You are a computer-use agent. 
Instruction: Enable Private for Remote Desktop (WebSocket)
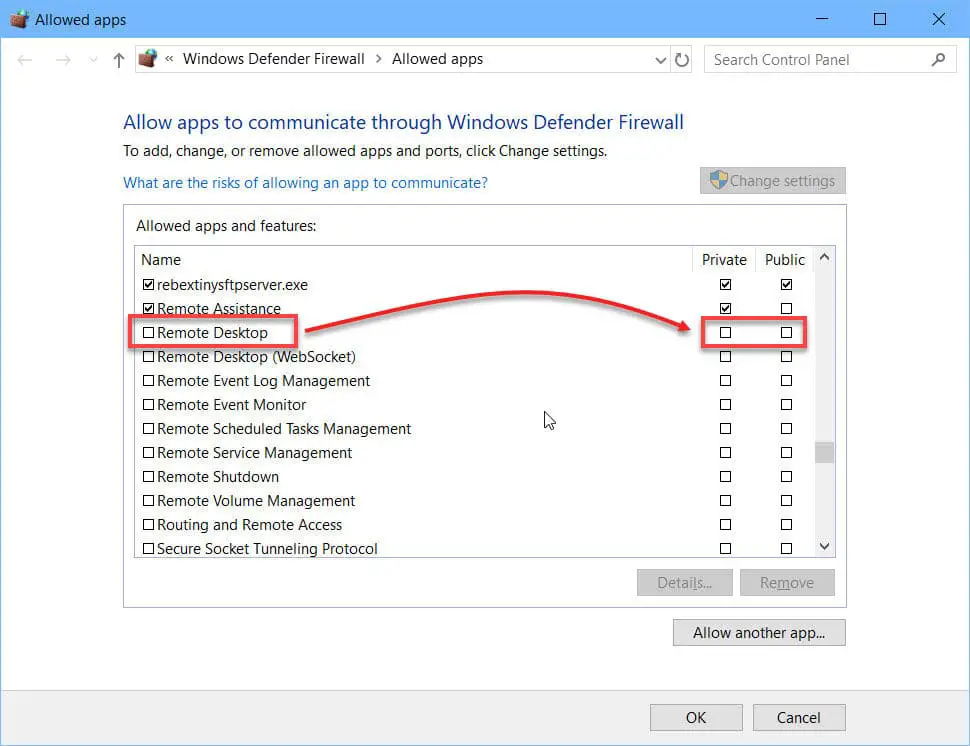(x=725, y=356)
